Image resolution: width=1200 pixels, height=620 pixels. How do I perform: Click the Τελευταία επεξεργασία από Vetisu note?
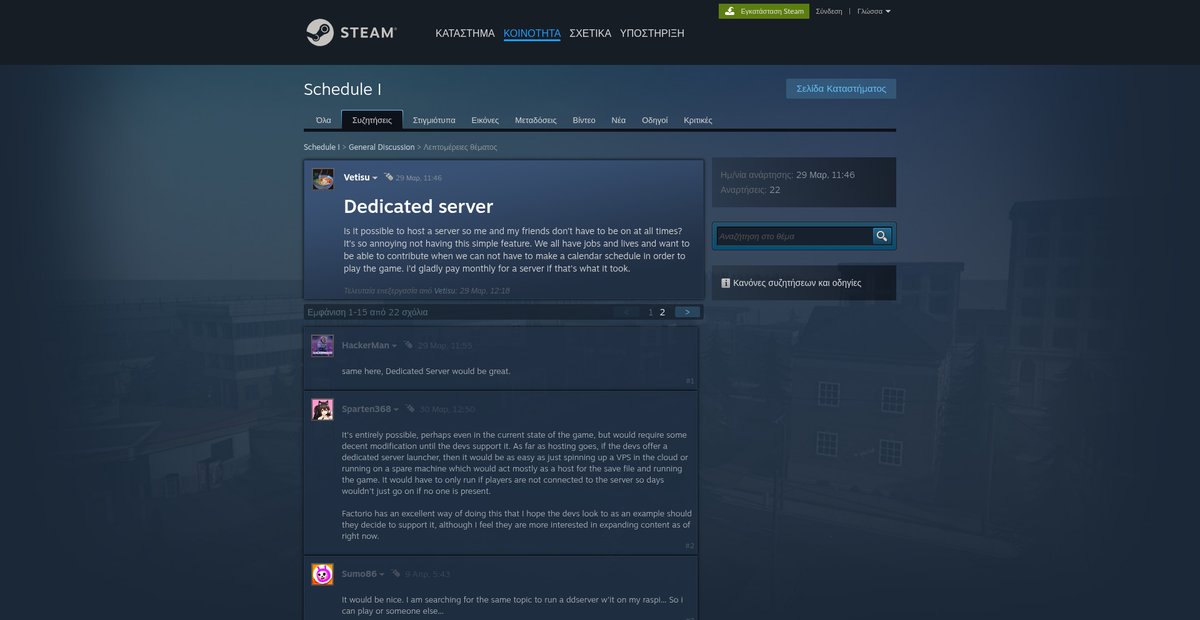[x=427, y=290]
